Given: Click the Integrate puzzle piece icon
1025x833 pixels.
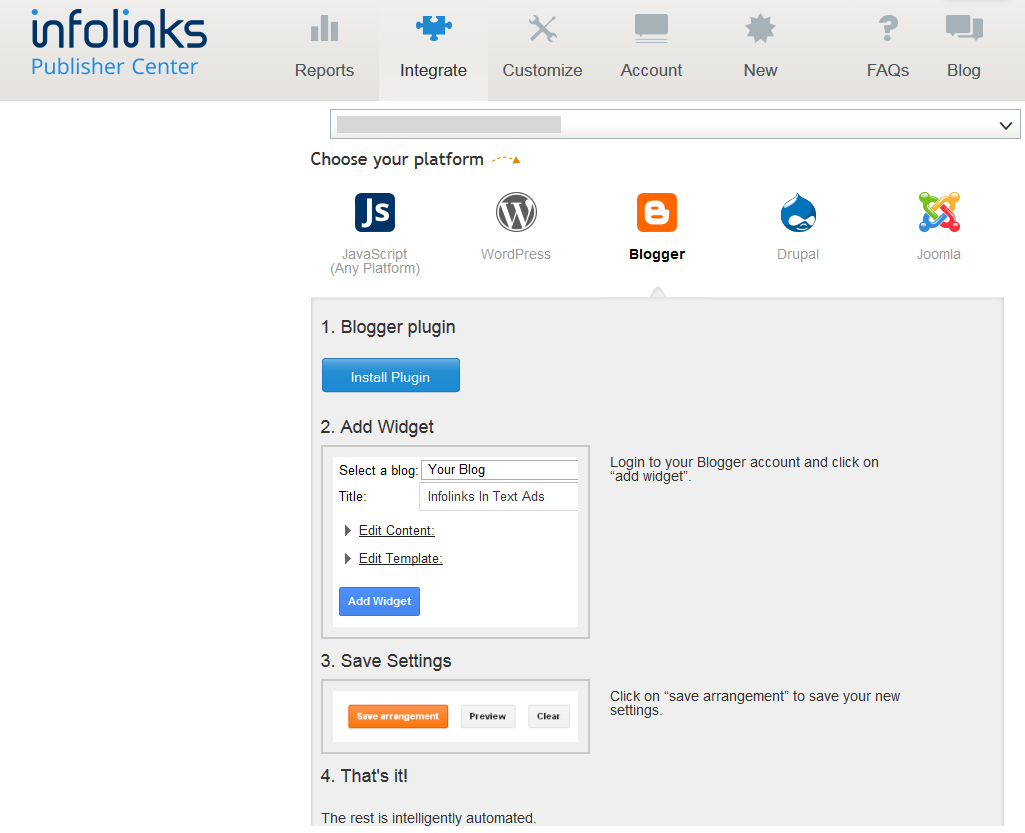Looking at the screenshot, I should 433,28.
